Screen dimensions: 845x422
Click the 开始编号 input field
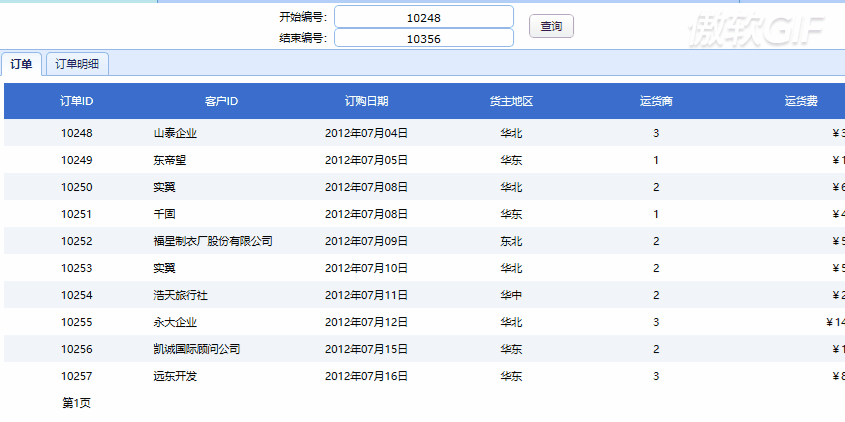click(x=423, y=17)
